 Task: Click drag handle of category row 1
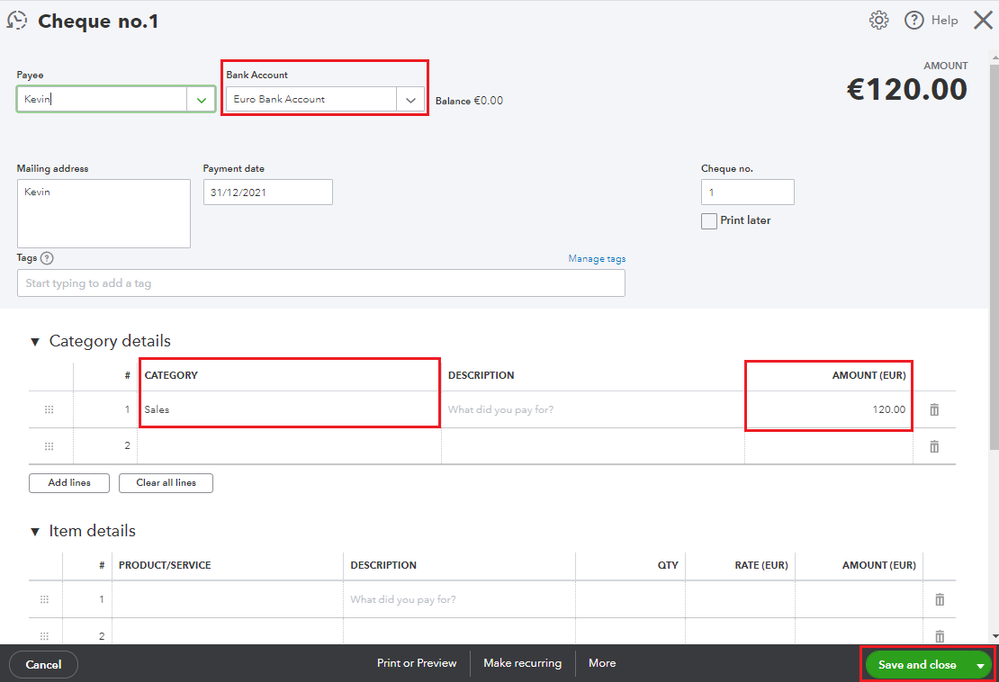(x=49, y=409)
